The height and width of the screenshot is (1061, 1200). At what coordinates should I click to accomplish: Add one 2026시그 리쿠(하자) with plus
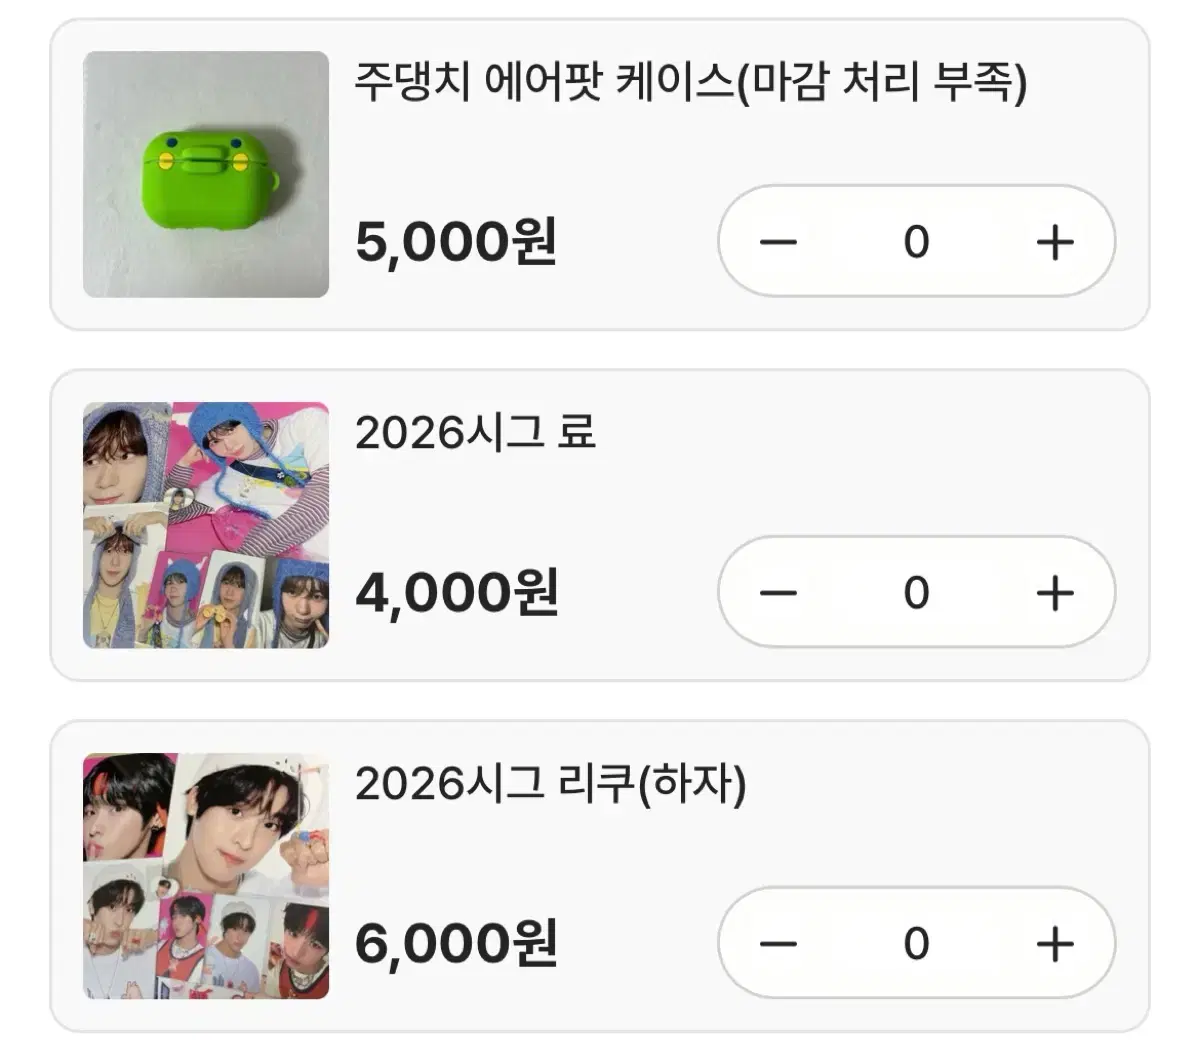point(1055,944)
